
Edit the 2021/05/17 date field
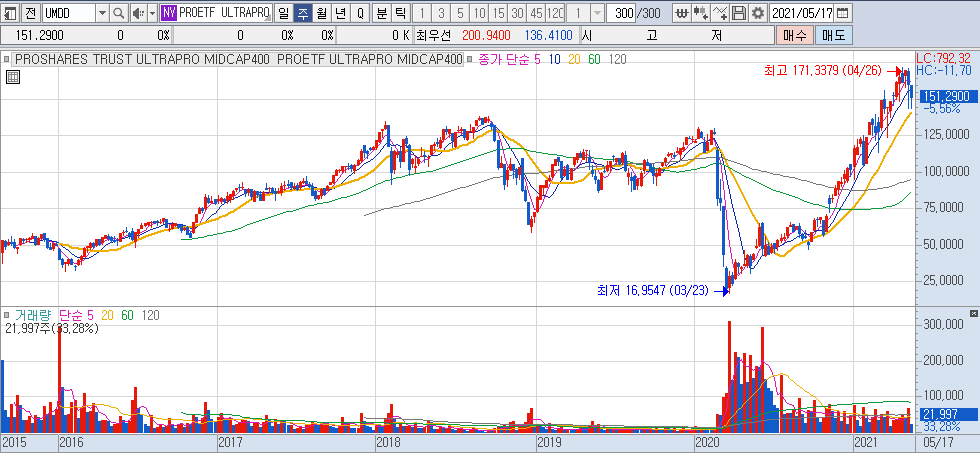click(x=802, y=12)
